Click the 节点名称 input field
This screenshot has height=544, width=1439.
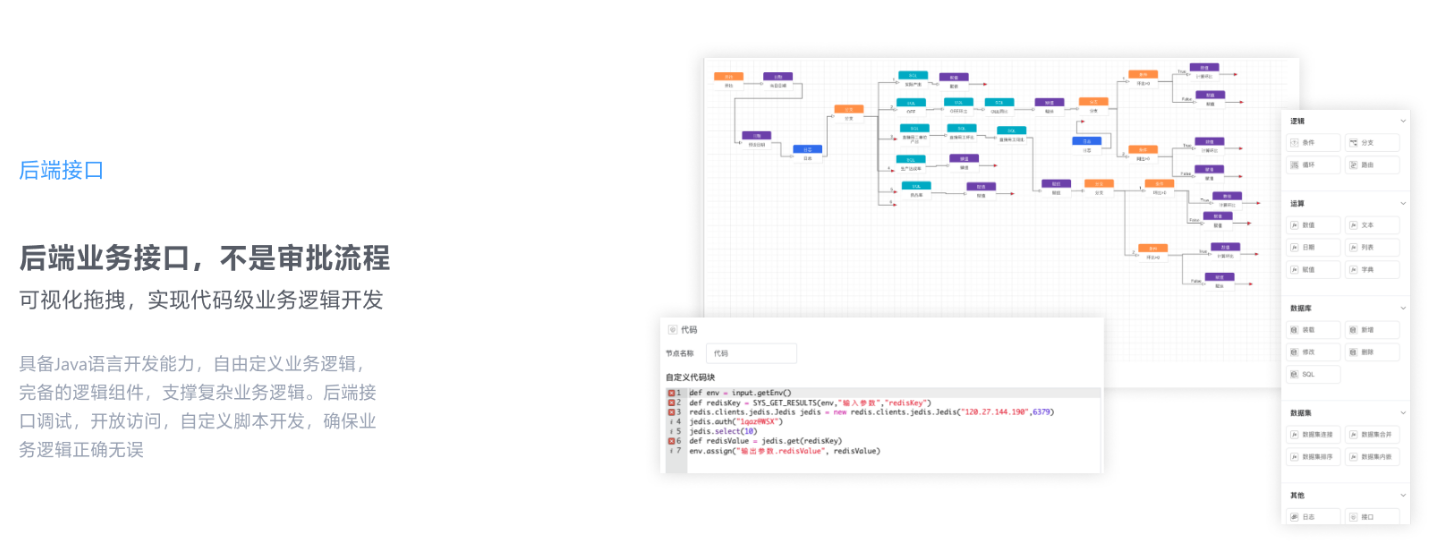tap(751, 353)
